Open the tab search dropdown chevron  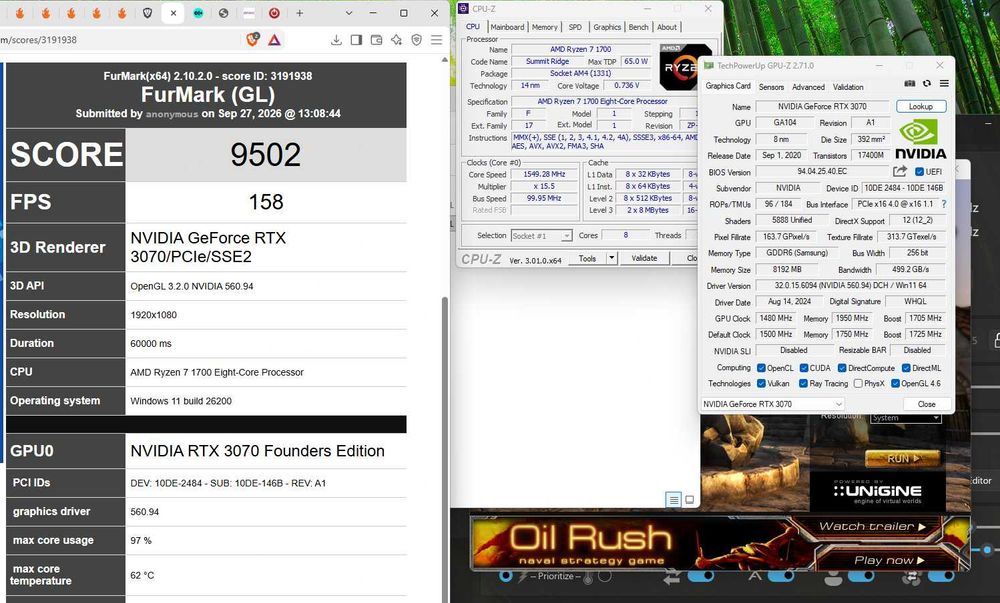348,13
